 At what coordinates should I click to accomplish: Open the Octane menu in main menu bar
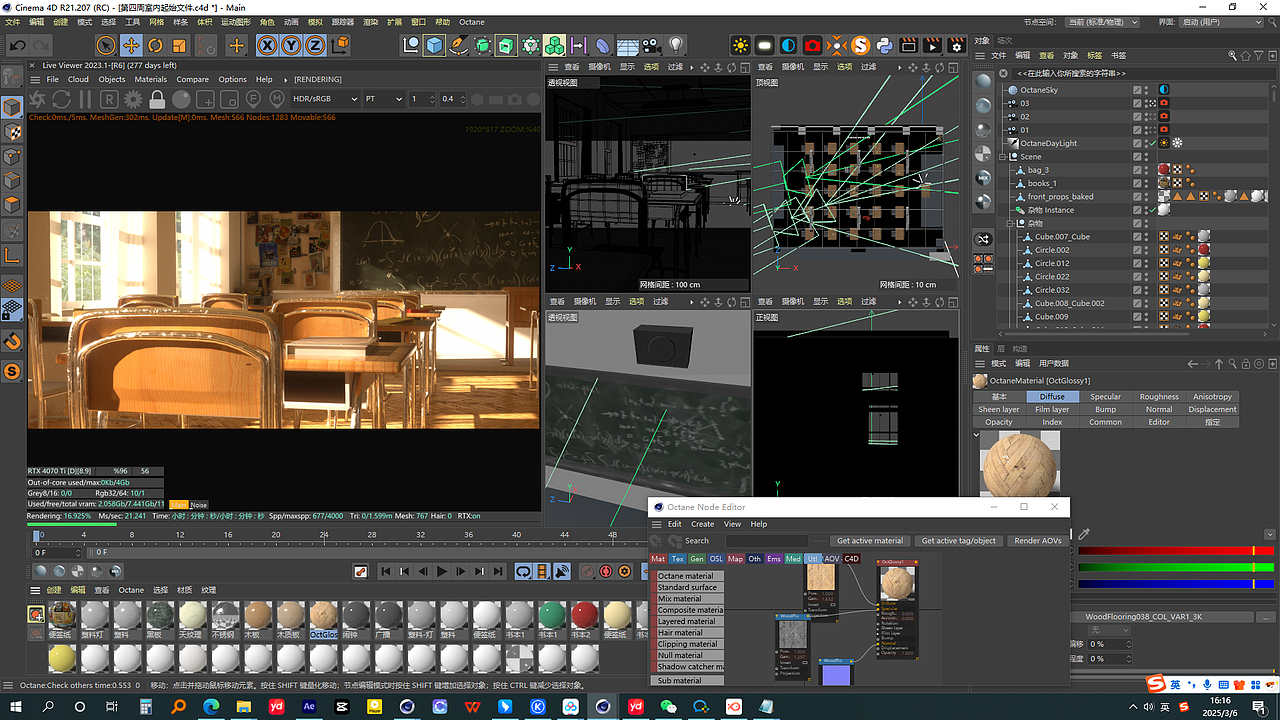pyautogui.click(x=472, y=22)
